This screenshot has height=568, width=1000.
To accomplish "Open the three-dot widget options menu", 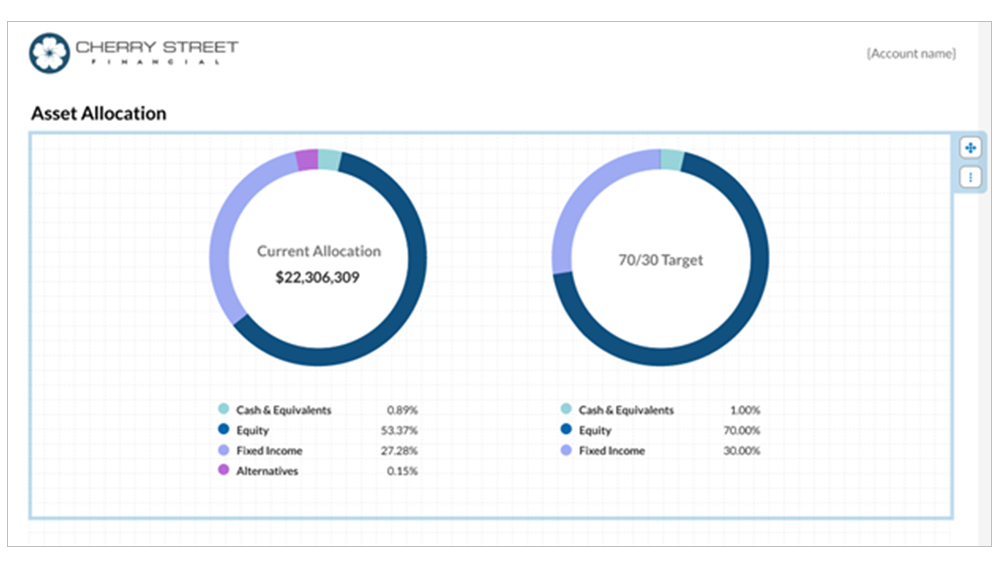I will point(969,177).
